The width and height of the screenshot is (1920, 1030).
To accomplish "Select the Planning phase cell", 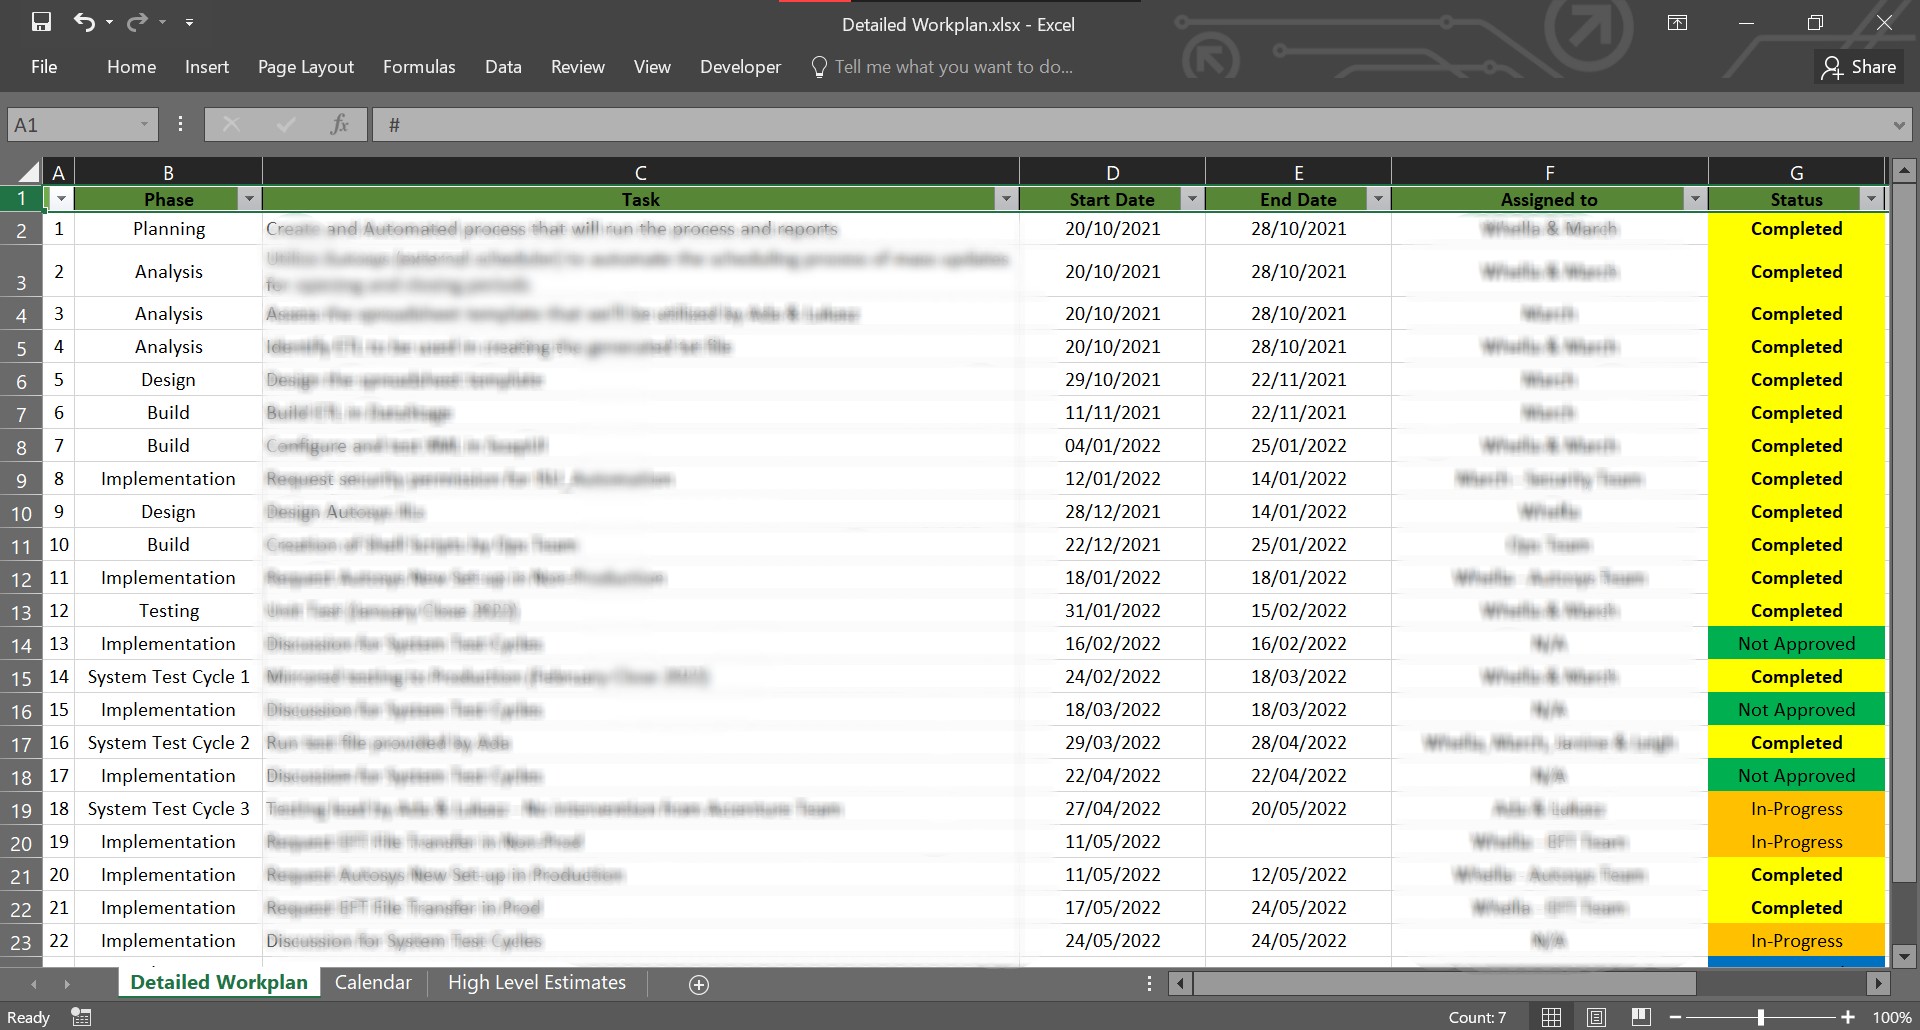I will tap(168, 229).
